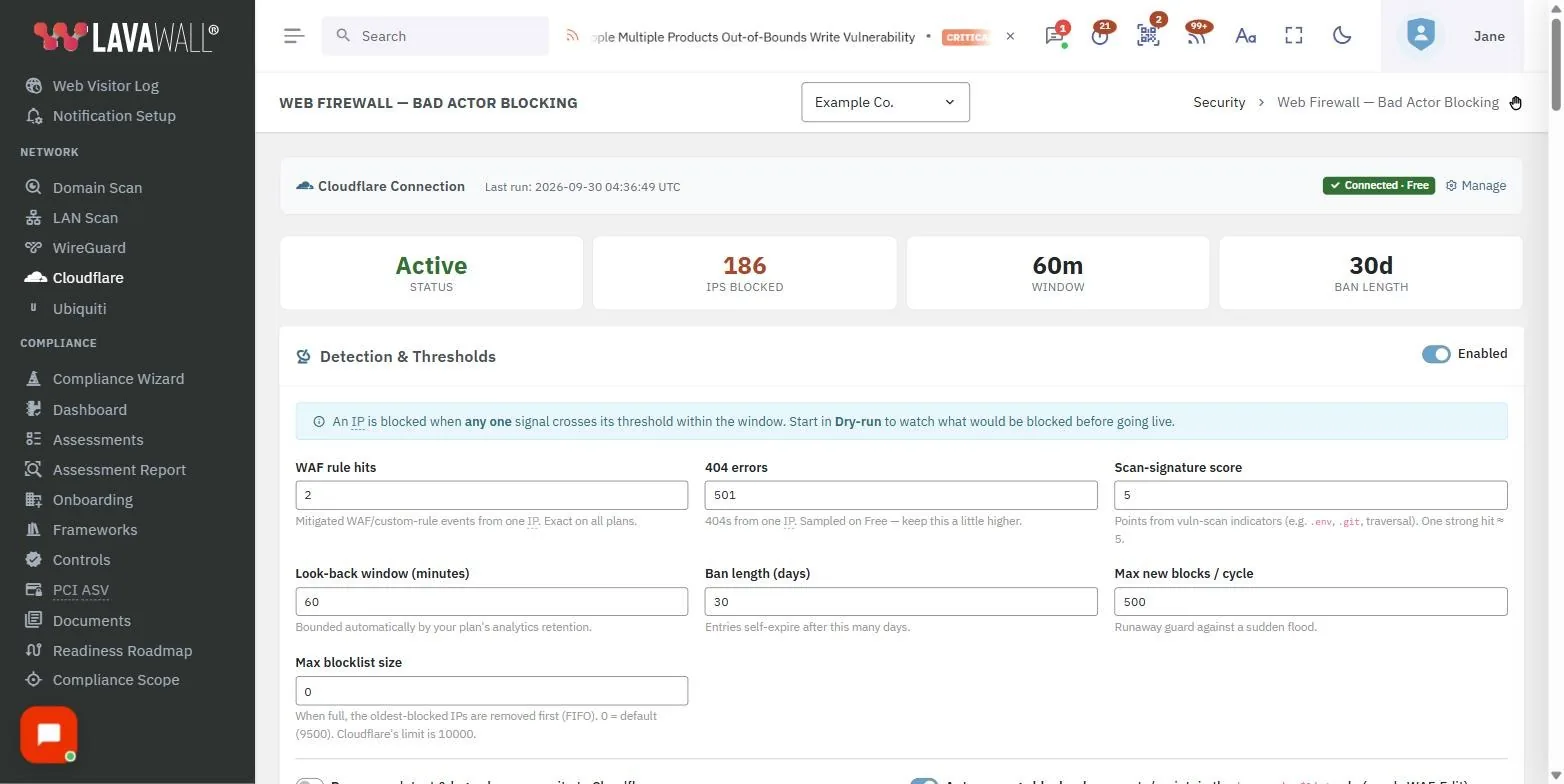Click the vulnerability headline in ticker

pos(754,37)
